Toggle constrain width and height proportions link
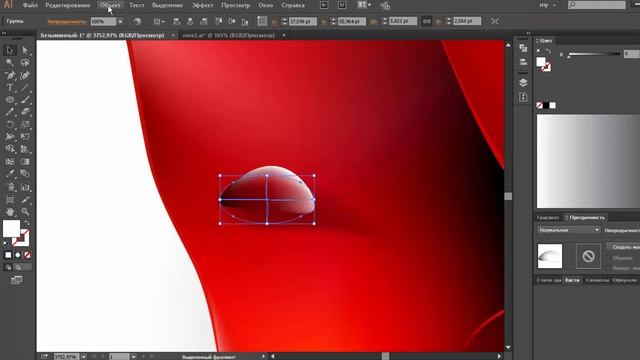The image size is (640, 360). (427, 21)
